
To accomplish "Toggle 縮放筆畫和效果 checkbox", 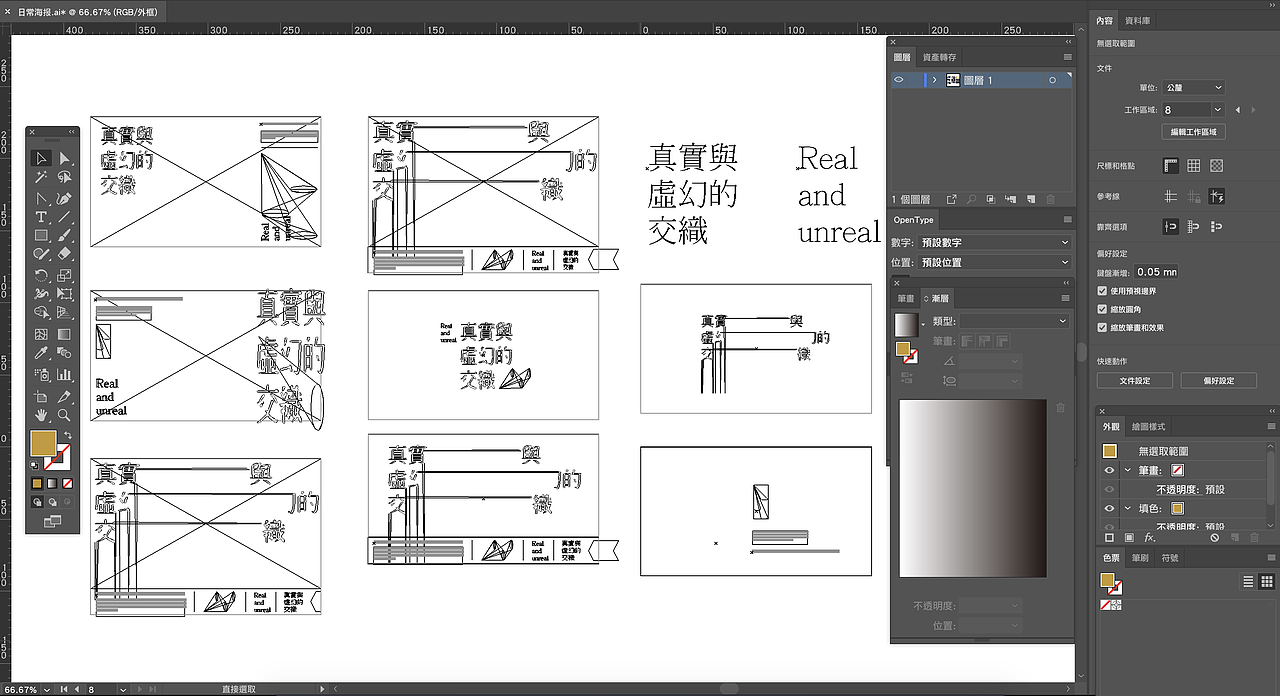I will pyautogui.click(x=1102, y=327).
